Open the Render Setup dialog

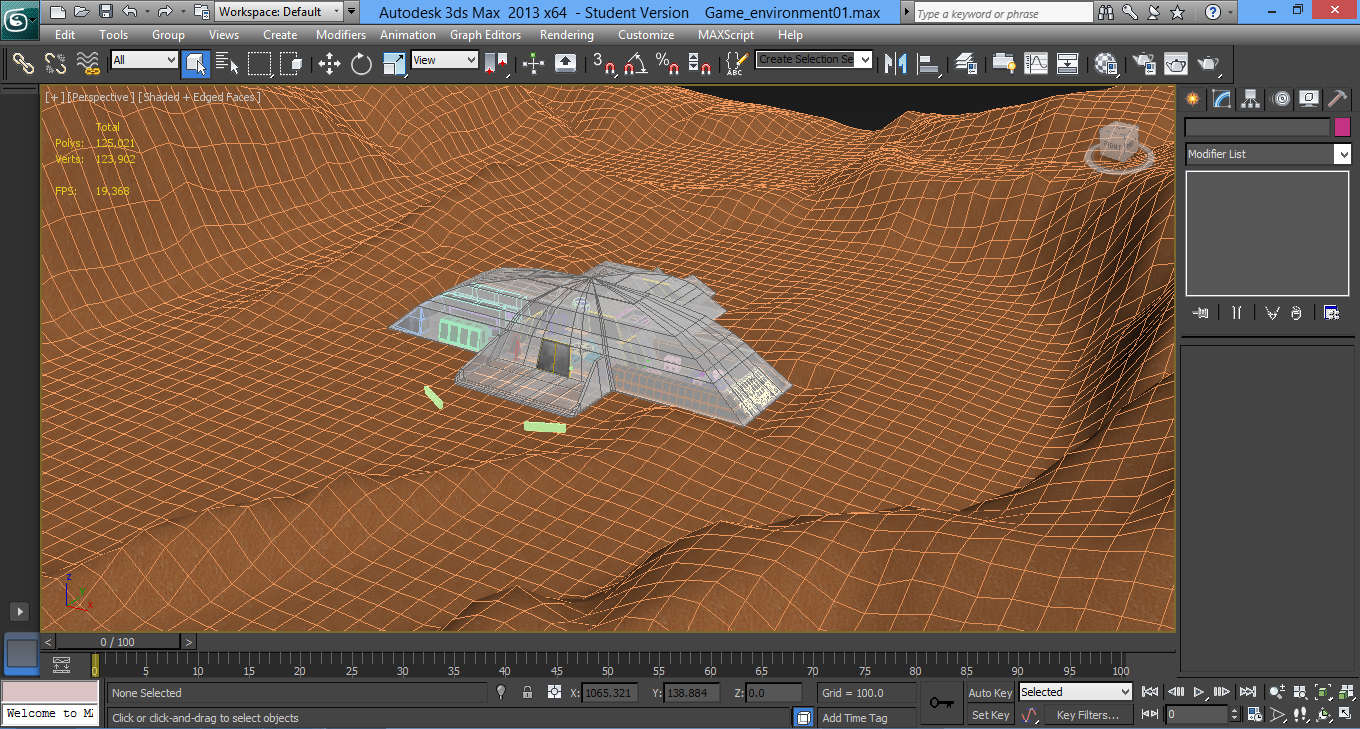[x=1144, y=64]
